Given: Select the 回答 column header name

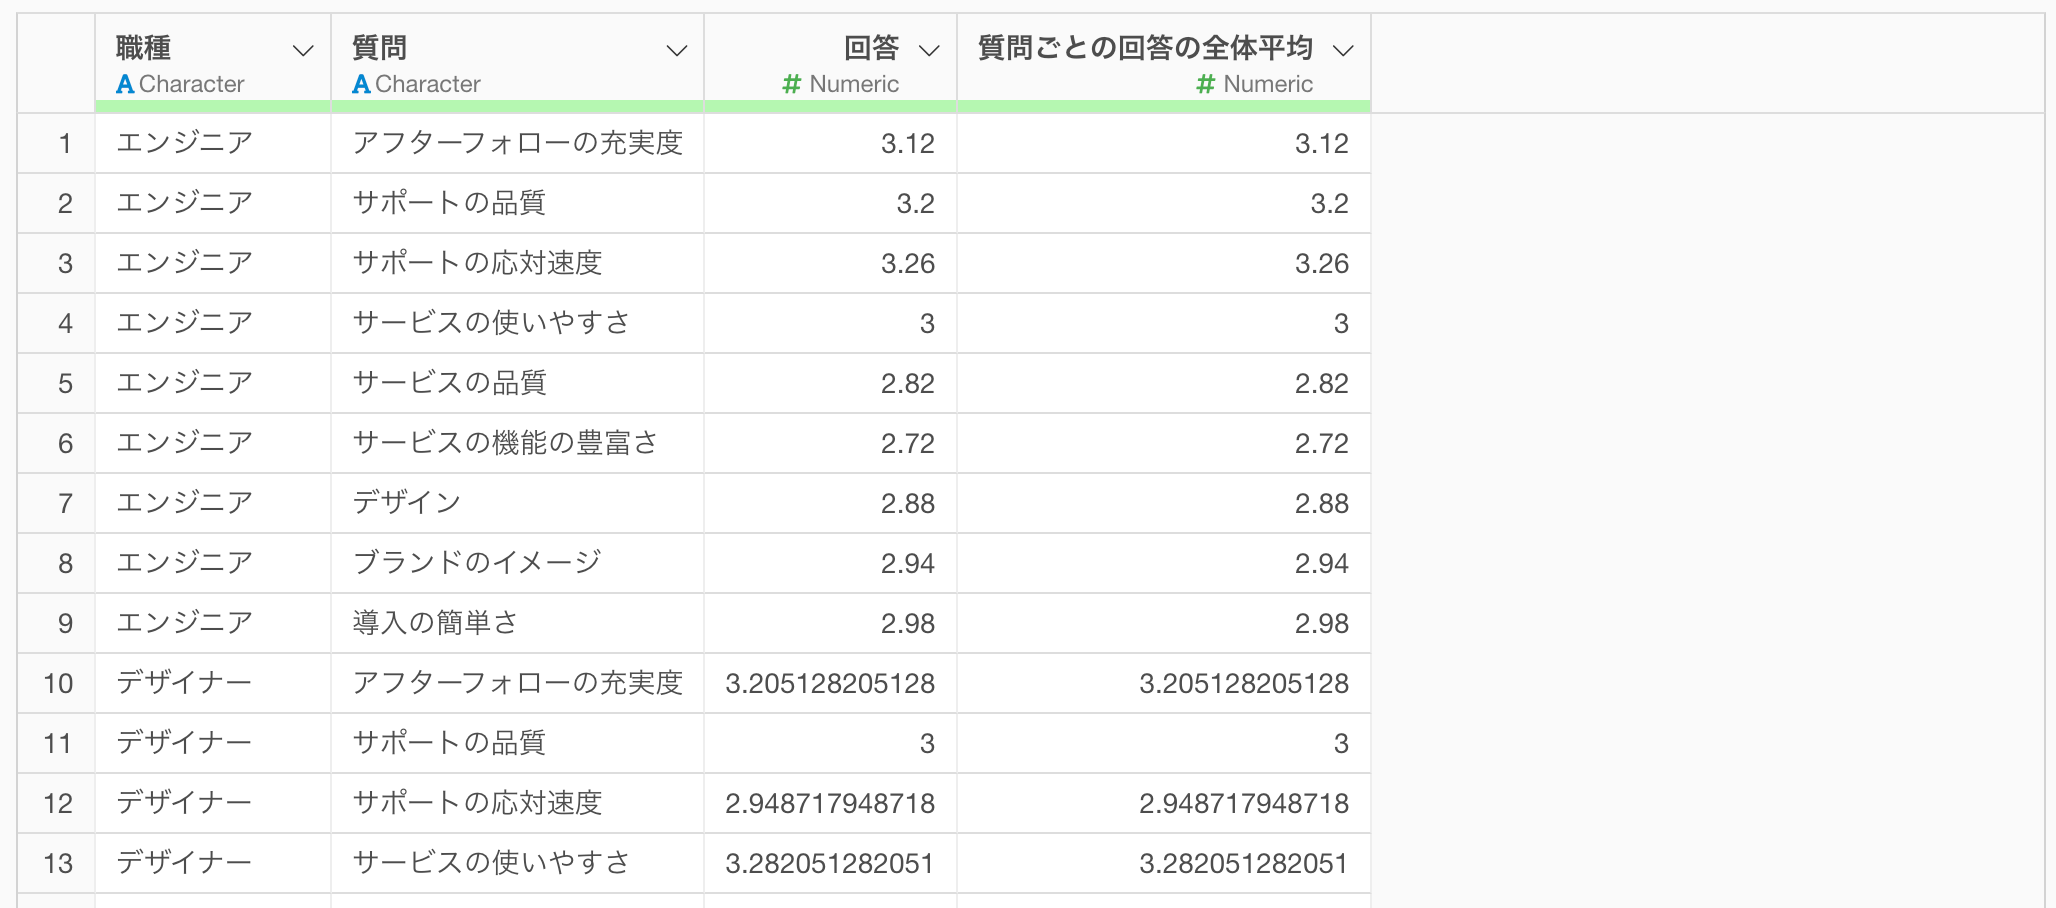Looking at the screenshot, I should [x=872, y=48].
